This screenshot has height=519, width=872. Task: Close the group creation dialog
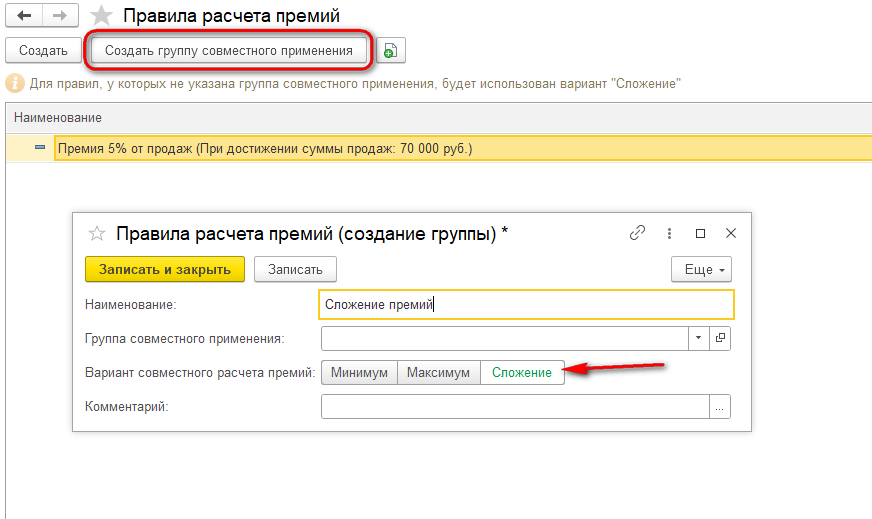(731, 234)
